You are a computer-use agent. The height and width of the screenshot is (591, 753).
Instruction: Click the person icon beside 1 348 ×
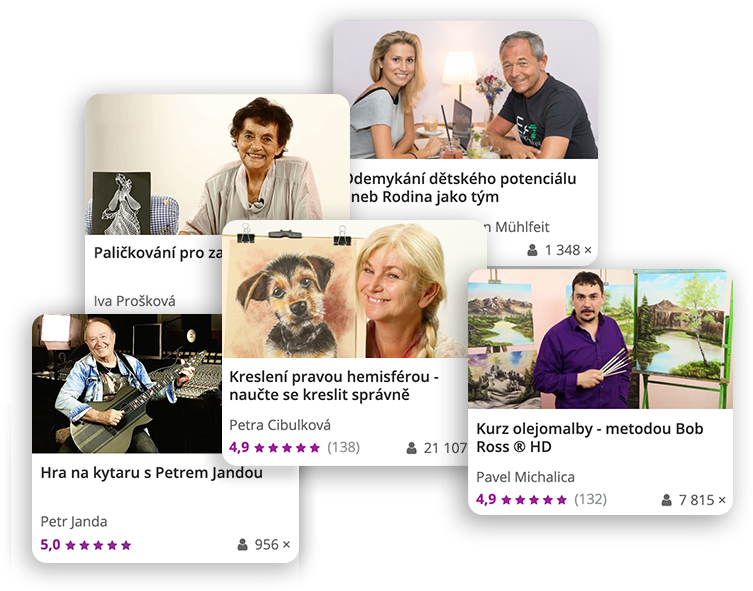pyautogui.click(x=532, y=250)
